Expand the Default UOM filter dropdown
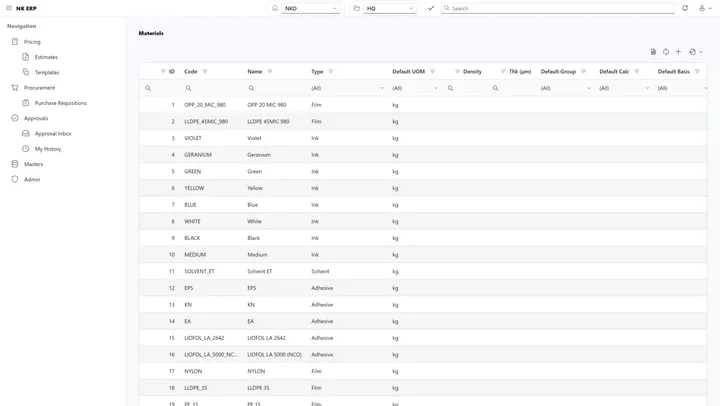The height and width of the screenshot is (406, 720). click(416, 88)
